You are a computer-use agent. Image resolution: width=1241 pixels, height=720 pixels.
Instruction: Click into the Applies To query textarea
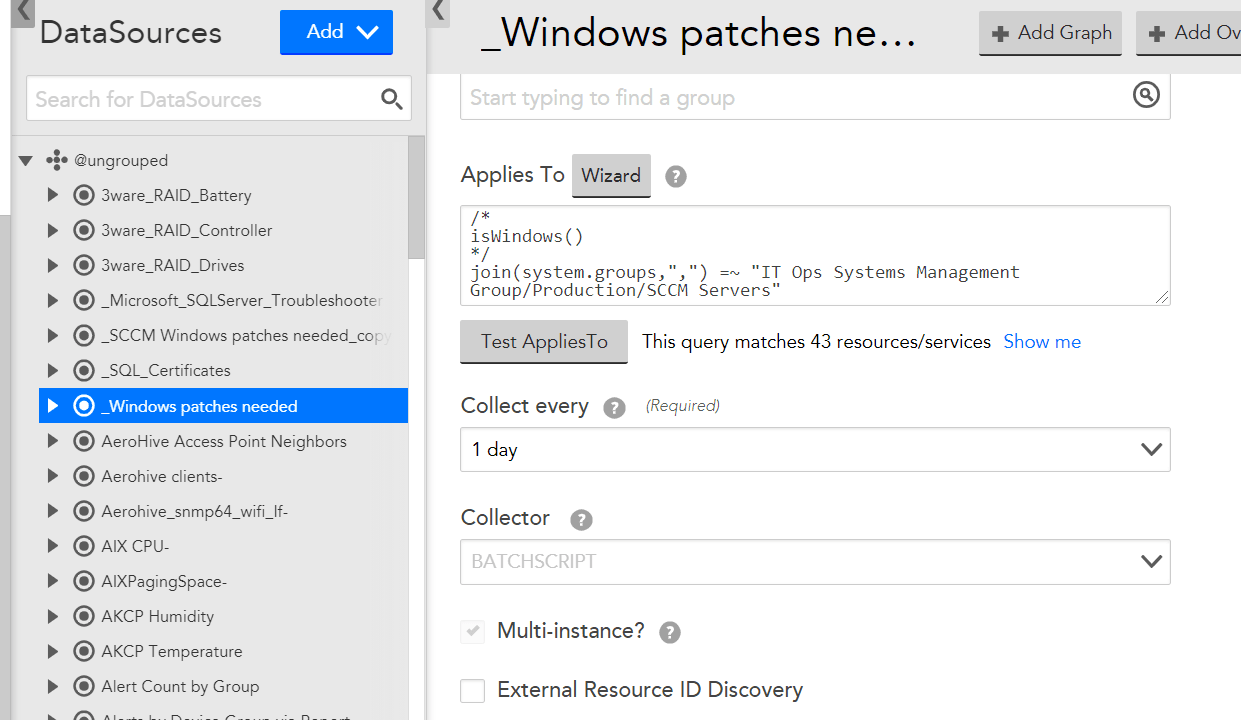815,255
